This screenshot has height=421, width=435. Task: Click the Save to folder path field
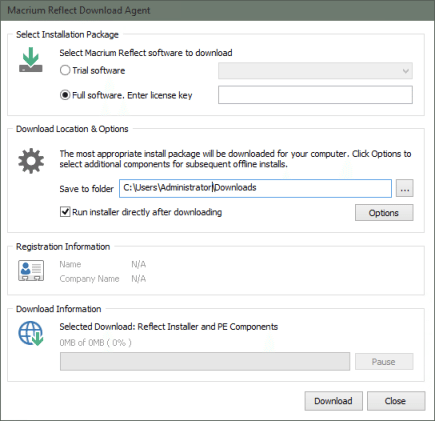[255, 188]
